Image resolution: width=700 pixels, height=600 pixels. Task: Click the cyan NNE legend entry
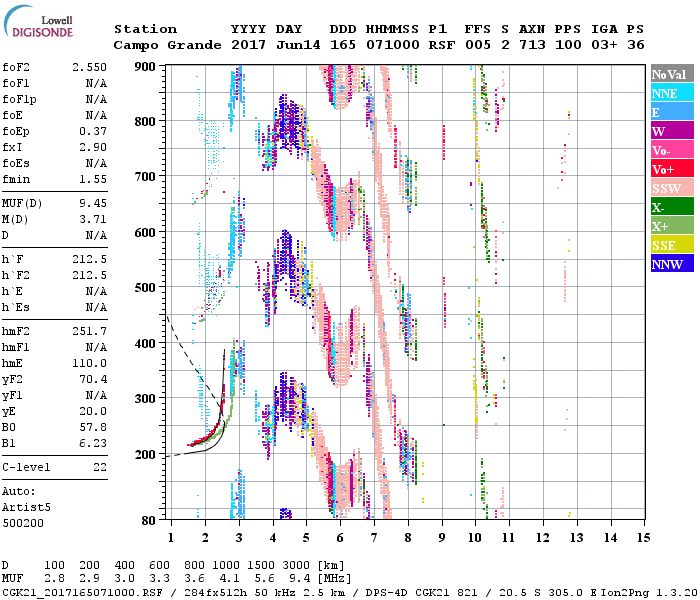tap(670, 94)
